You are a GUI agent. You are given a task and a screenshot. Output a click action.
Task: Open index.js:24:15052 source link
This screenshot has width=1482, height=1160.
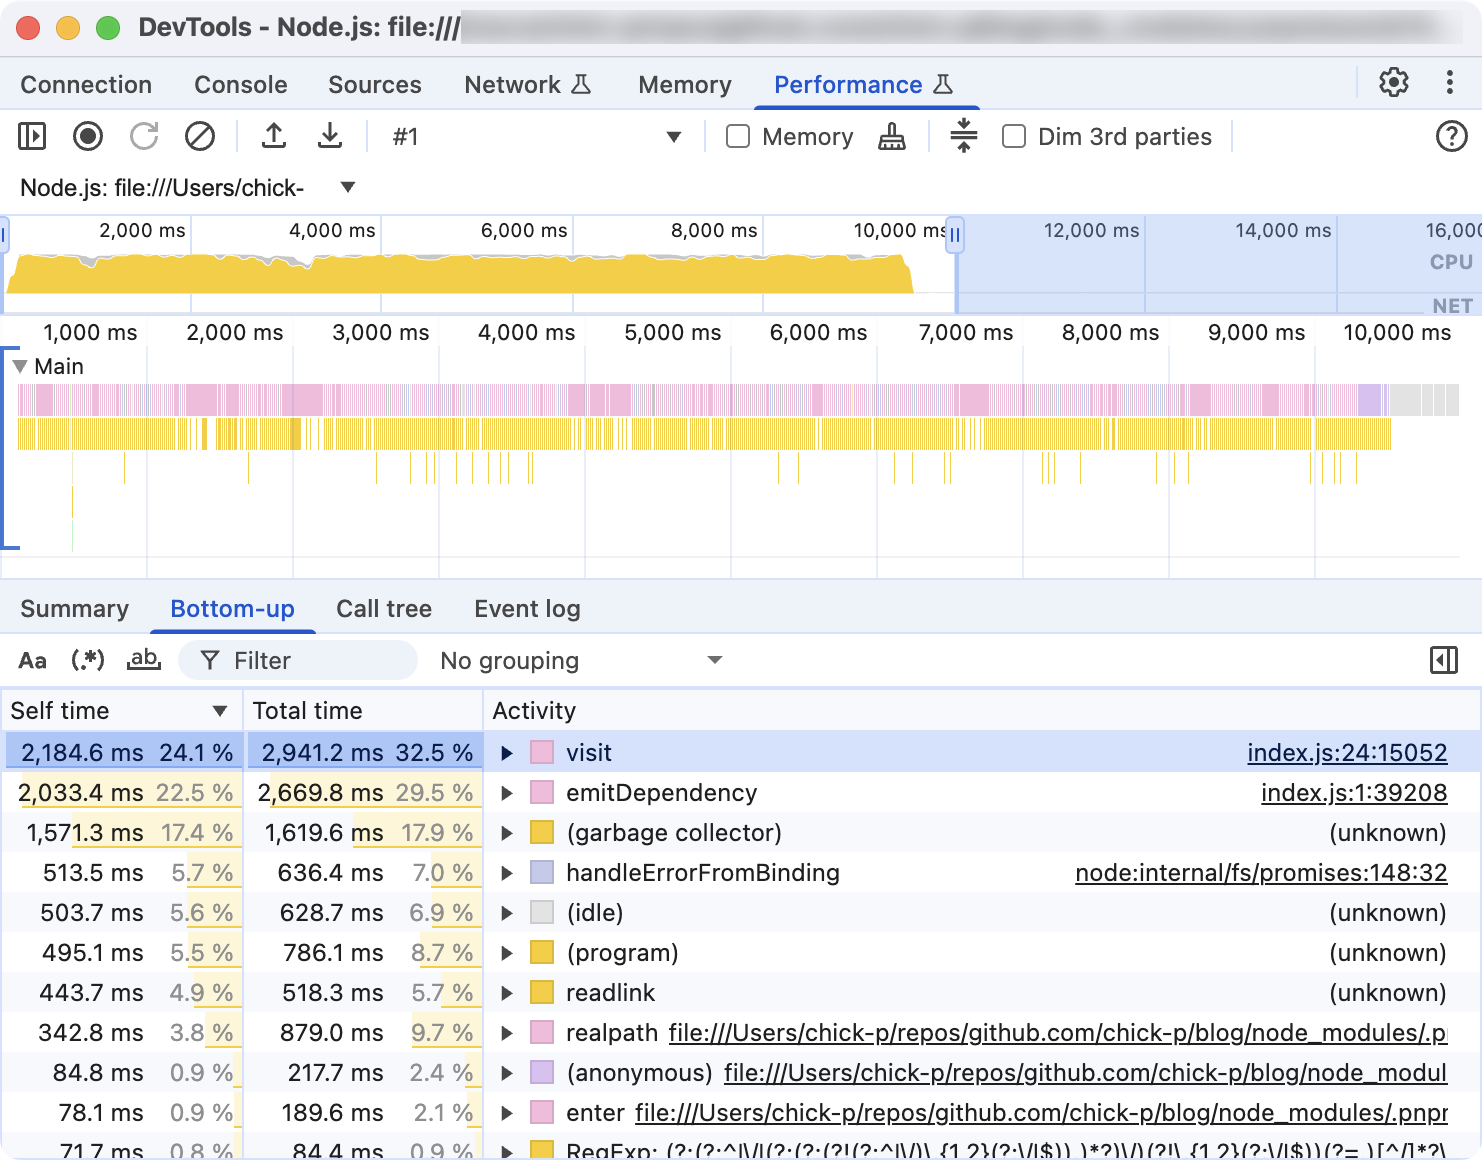point(1347,753)
